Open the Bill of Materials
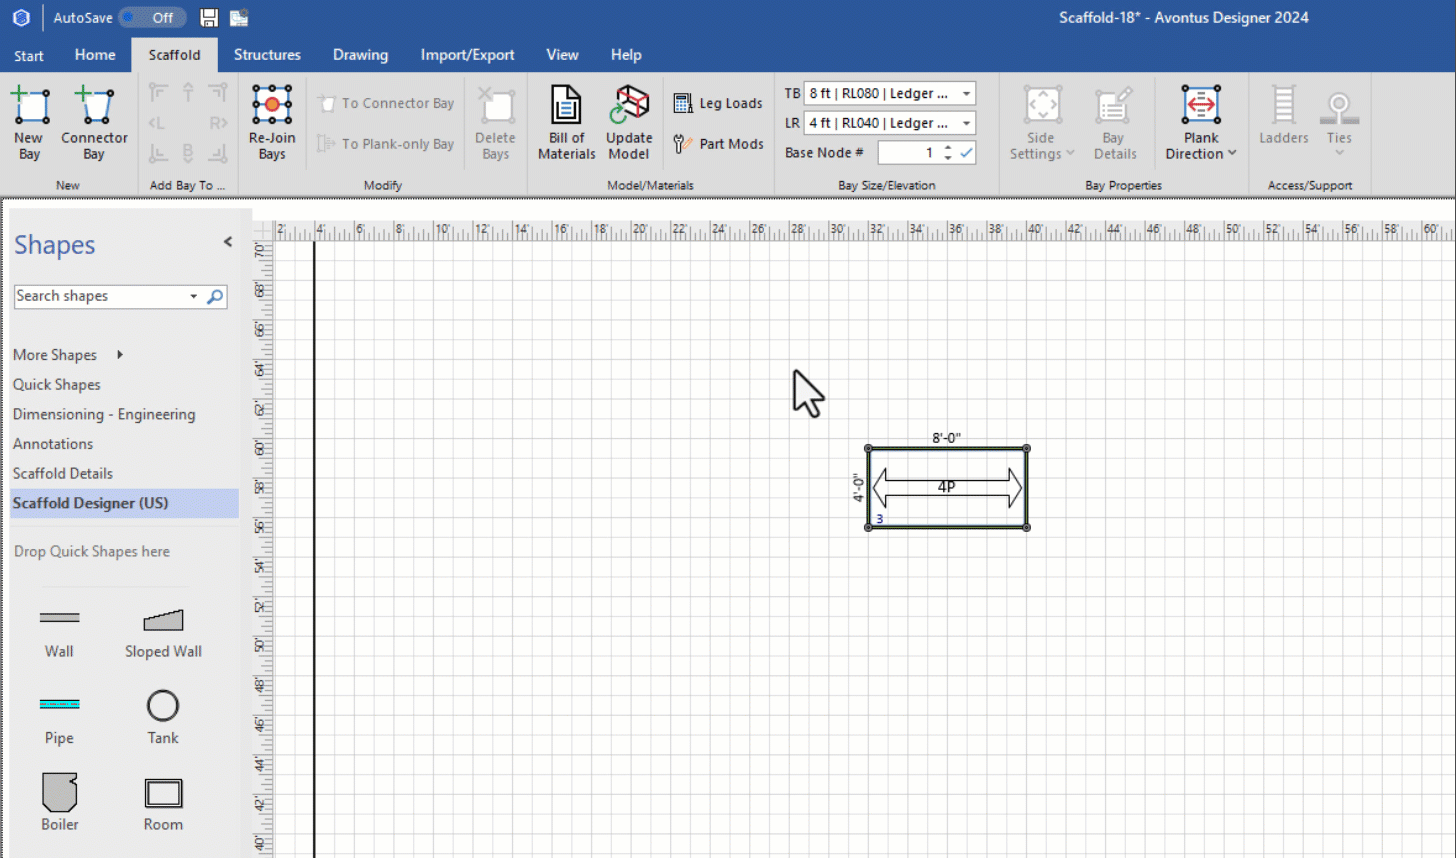 click(566, 105)
